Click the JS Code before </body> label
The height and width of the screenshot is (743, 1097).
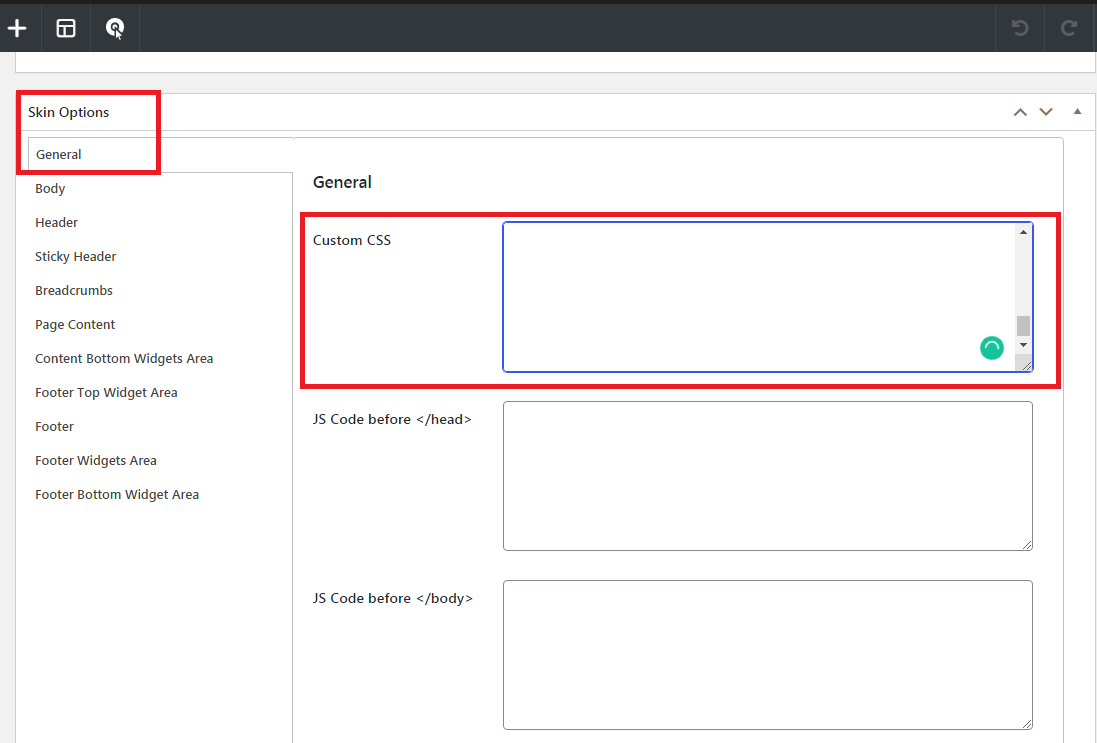pos(392,598)
